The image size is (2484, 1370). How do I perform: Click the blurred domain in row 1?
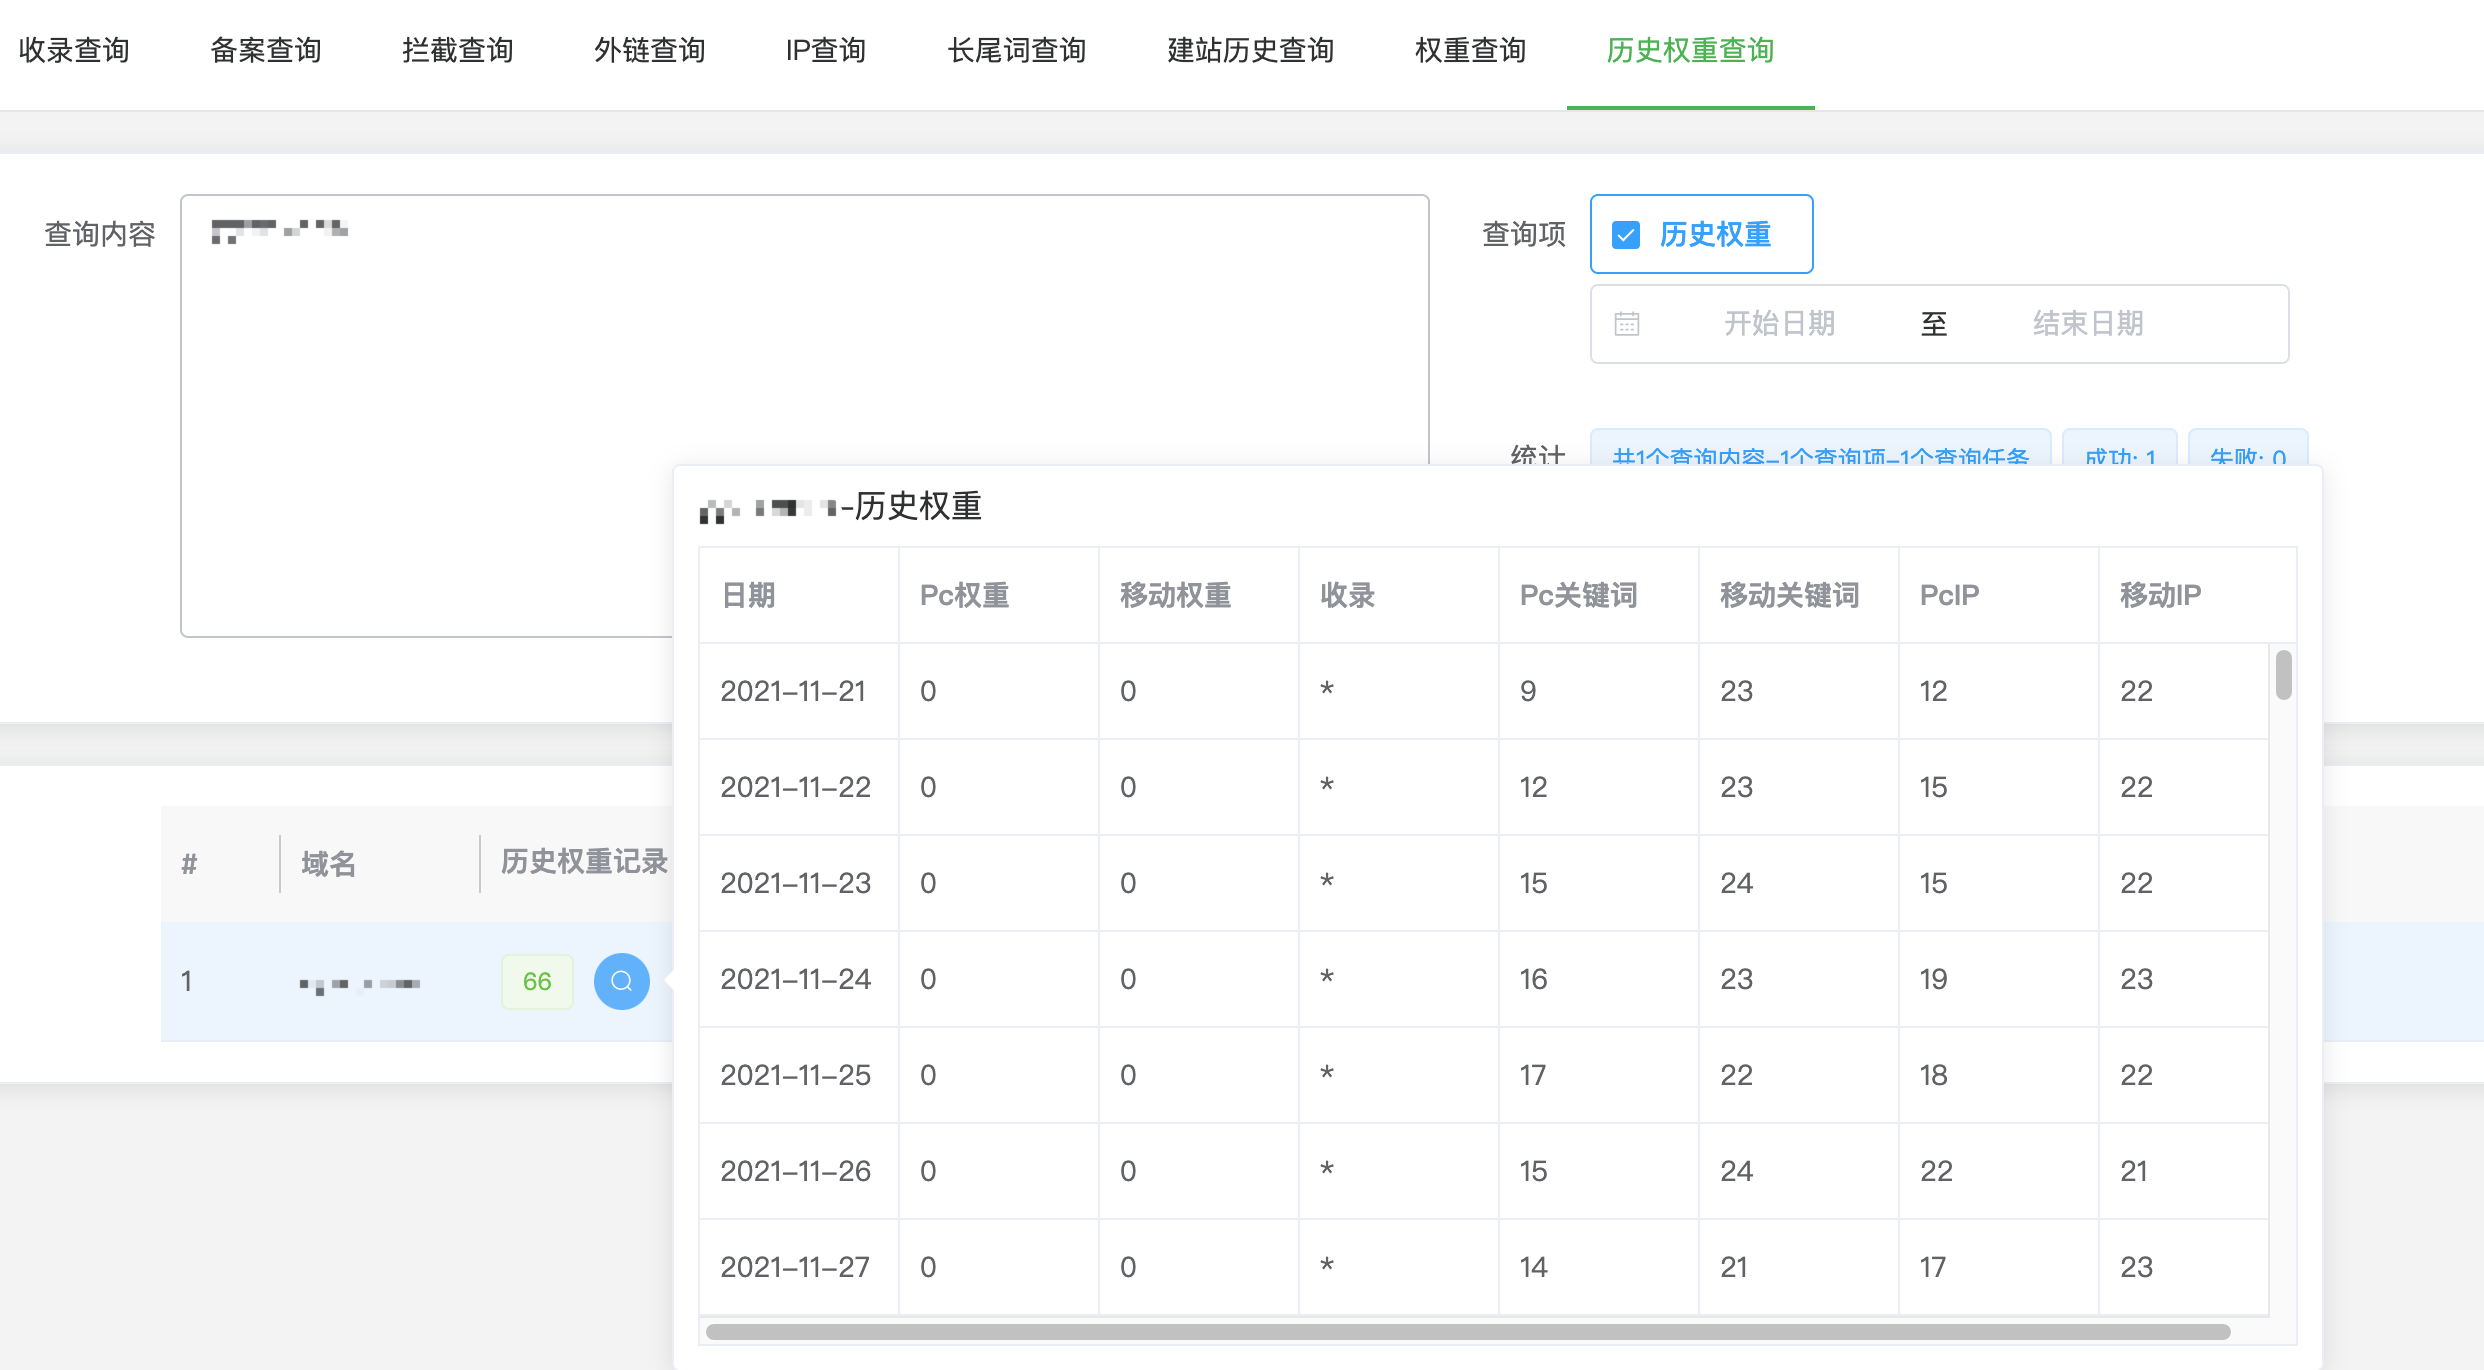[360, 984]
